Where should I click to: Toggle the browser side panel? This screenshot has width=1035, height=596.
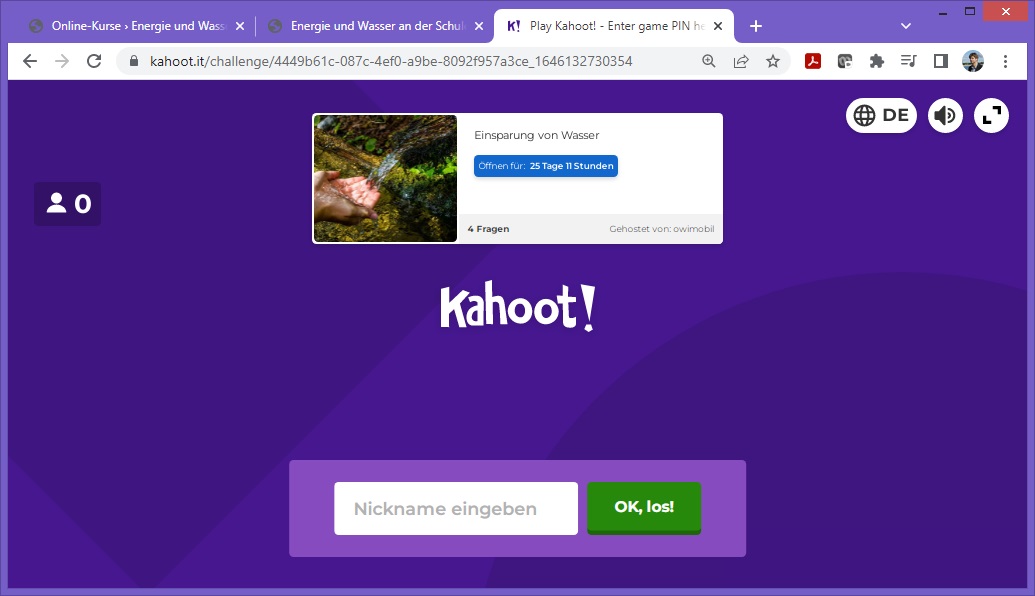coord(941,61)
